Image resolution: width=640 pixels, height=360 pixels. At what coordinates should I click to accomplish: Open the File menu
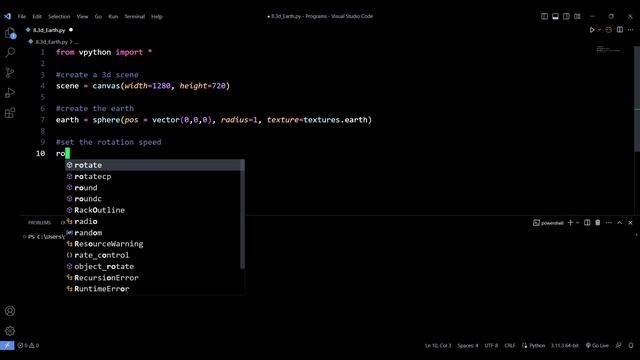[22, 17]
